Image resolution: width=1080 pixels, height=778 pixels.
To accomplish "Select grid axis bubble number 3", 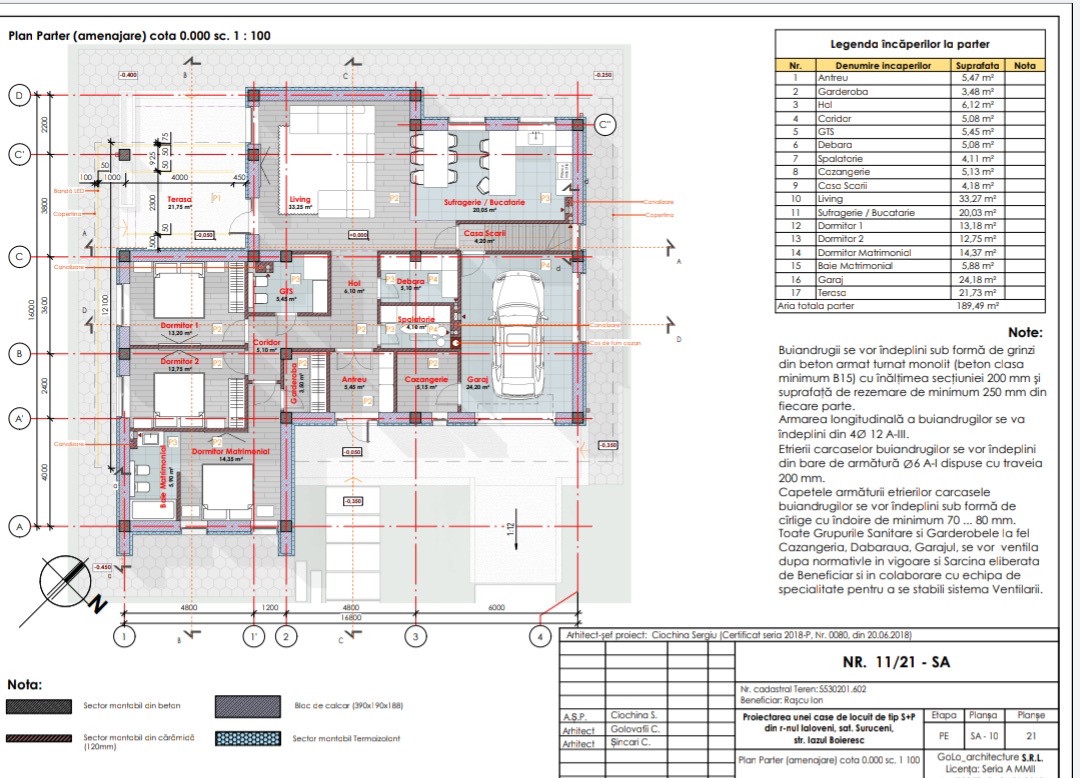I will tap(412, 635).
